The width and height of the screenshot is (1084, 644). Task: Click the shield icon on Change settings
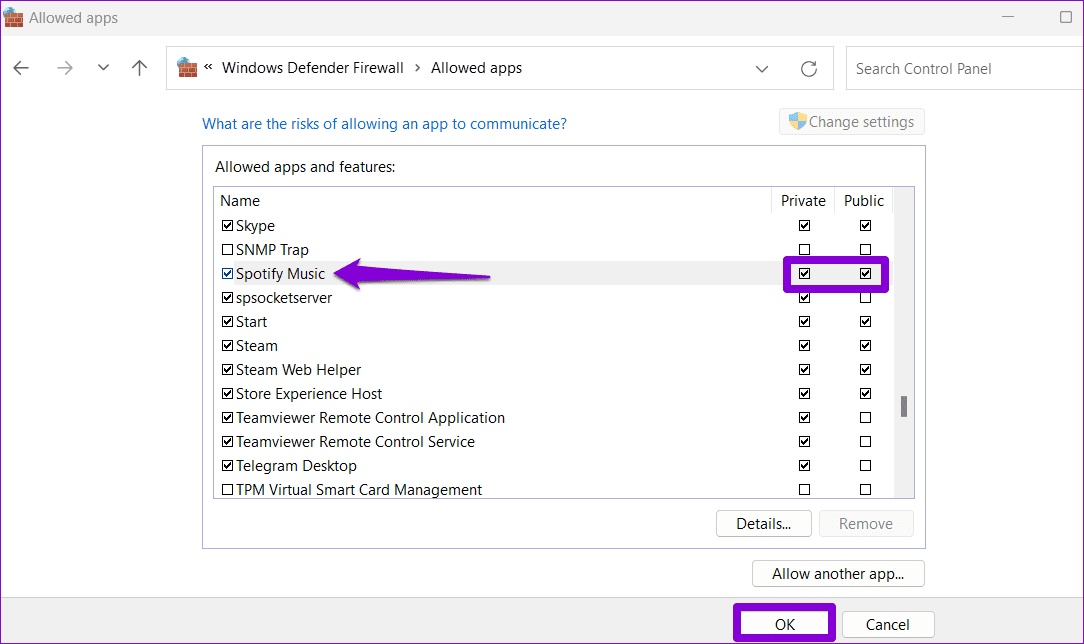click(x=797, y=122)
